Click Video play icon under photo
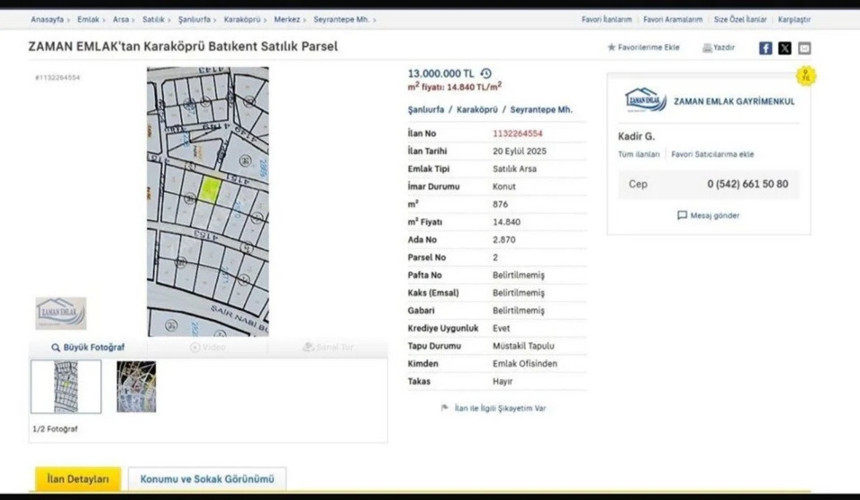The width and height of the screenshot is (860, 500). pyautogui.click(x=195, y=348)
